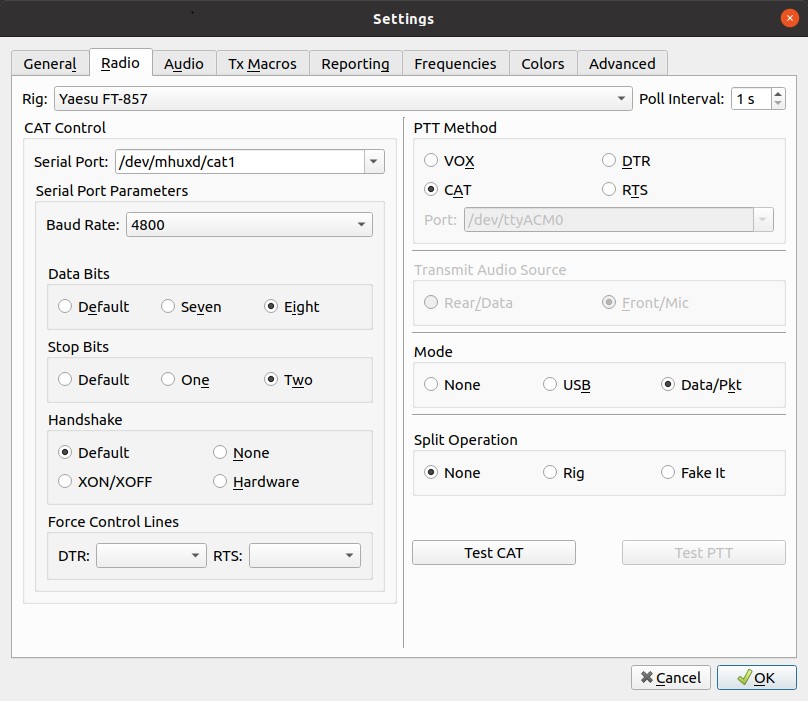This screenshot has height=701, width=808.
Task: Increase the Poll Interval with up arrow
Action: tap(778, 93)
